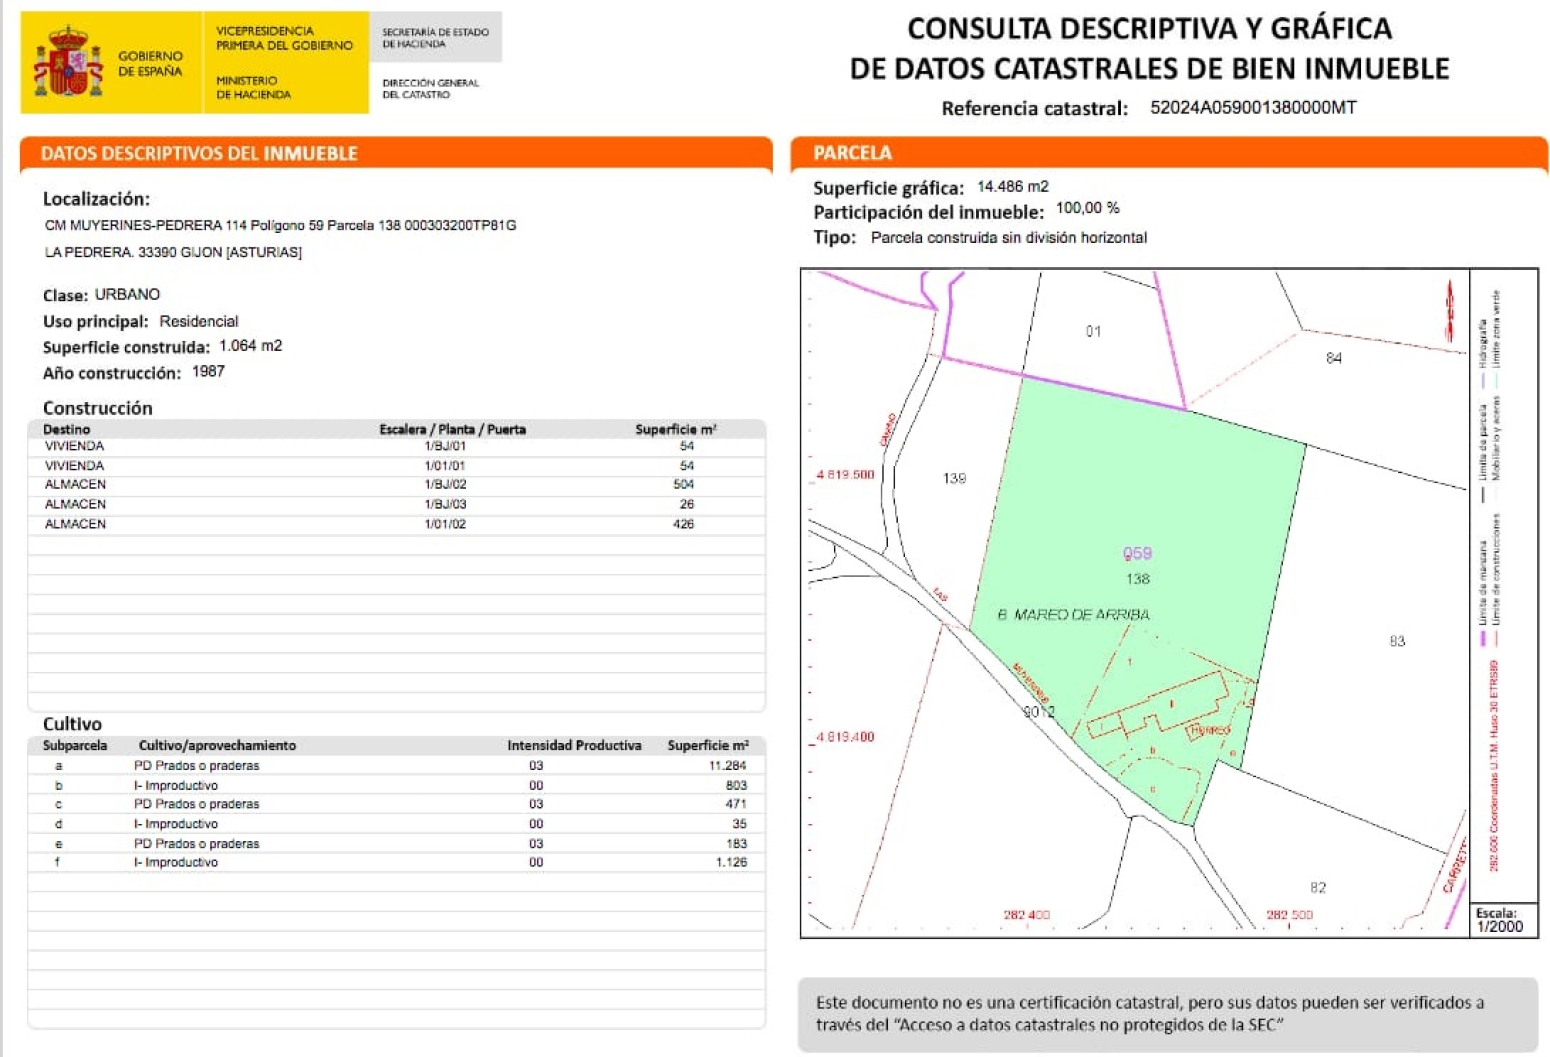Click the Spanish coat of arms emblem
The width and height of the screenshot is (1550, 1057).
pos(68,63)
